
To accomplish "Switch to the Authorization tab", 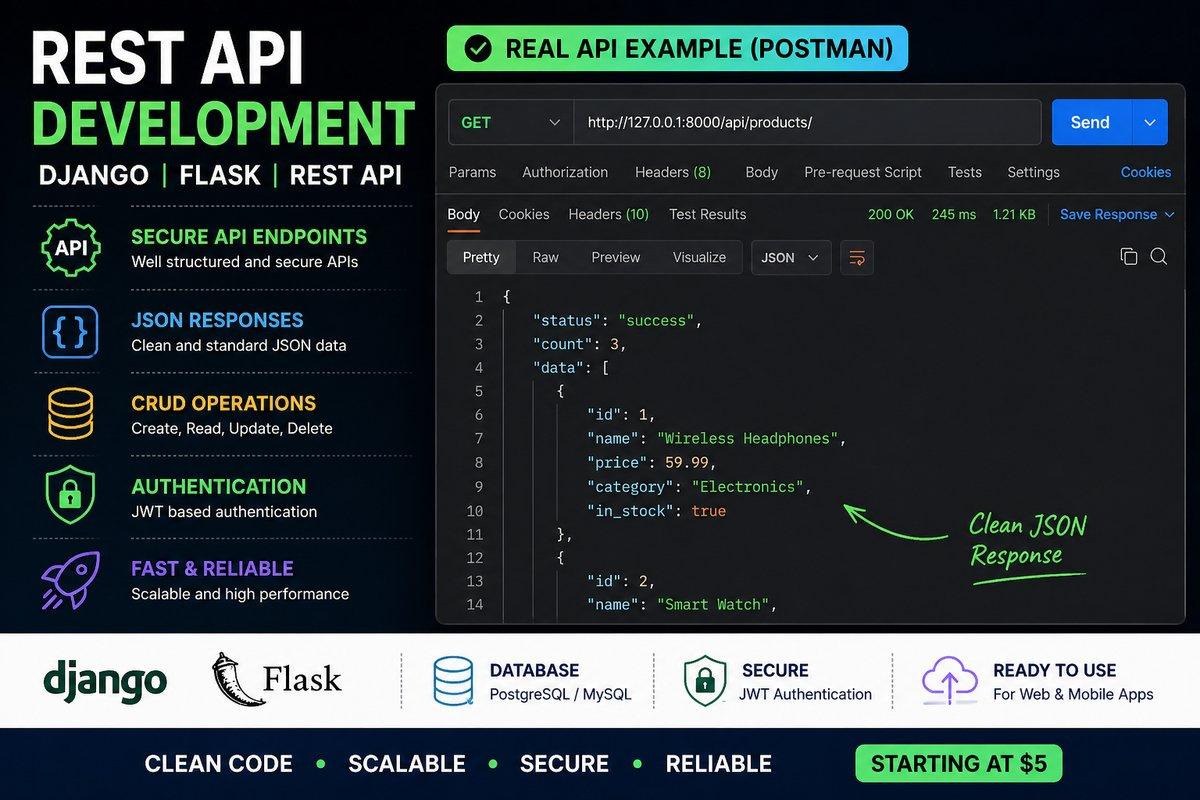I will click(565, 172).
